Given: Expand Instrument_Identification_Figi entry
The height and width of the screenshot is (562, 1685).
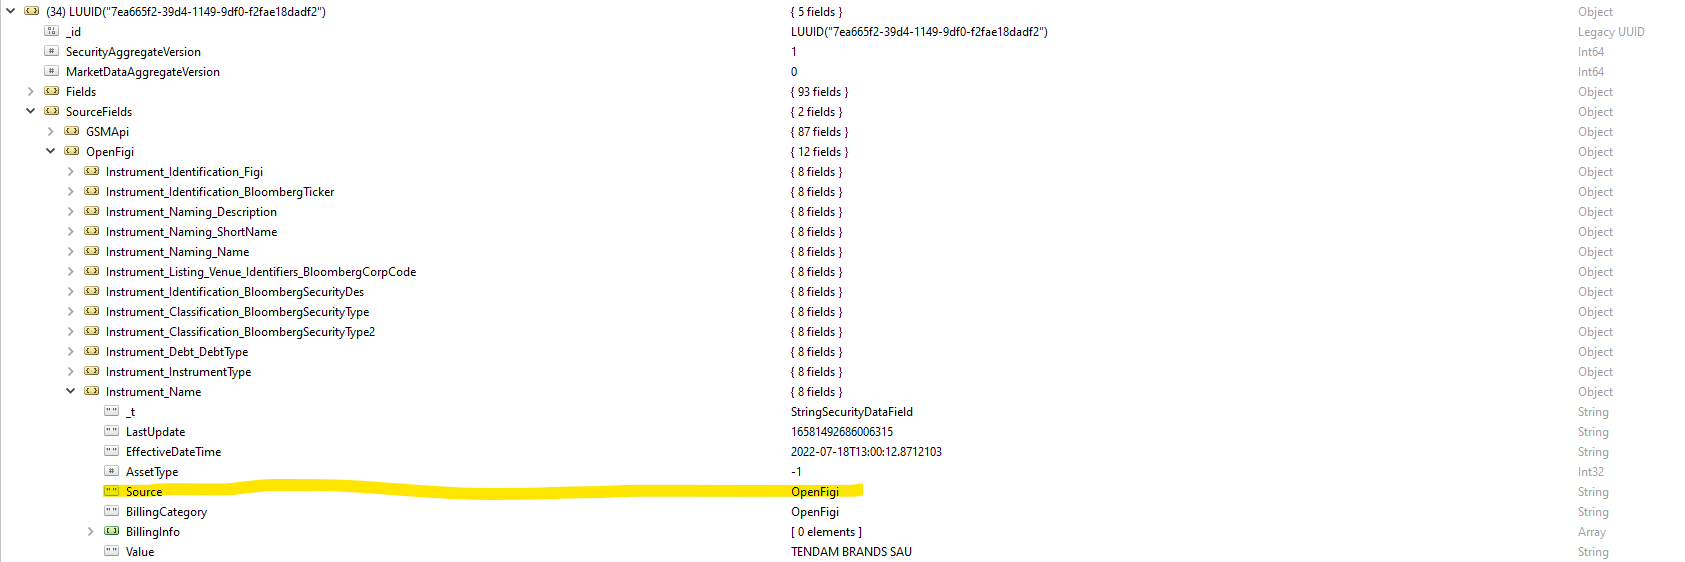Looking at the screenshot, I should tap(71, 172).
